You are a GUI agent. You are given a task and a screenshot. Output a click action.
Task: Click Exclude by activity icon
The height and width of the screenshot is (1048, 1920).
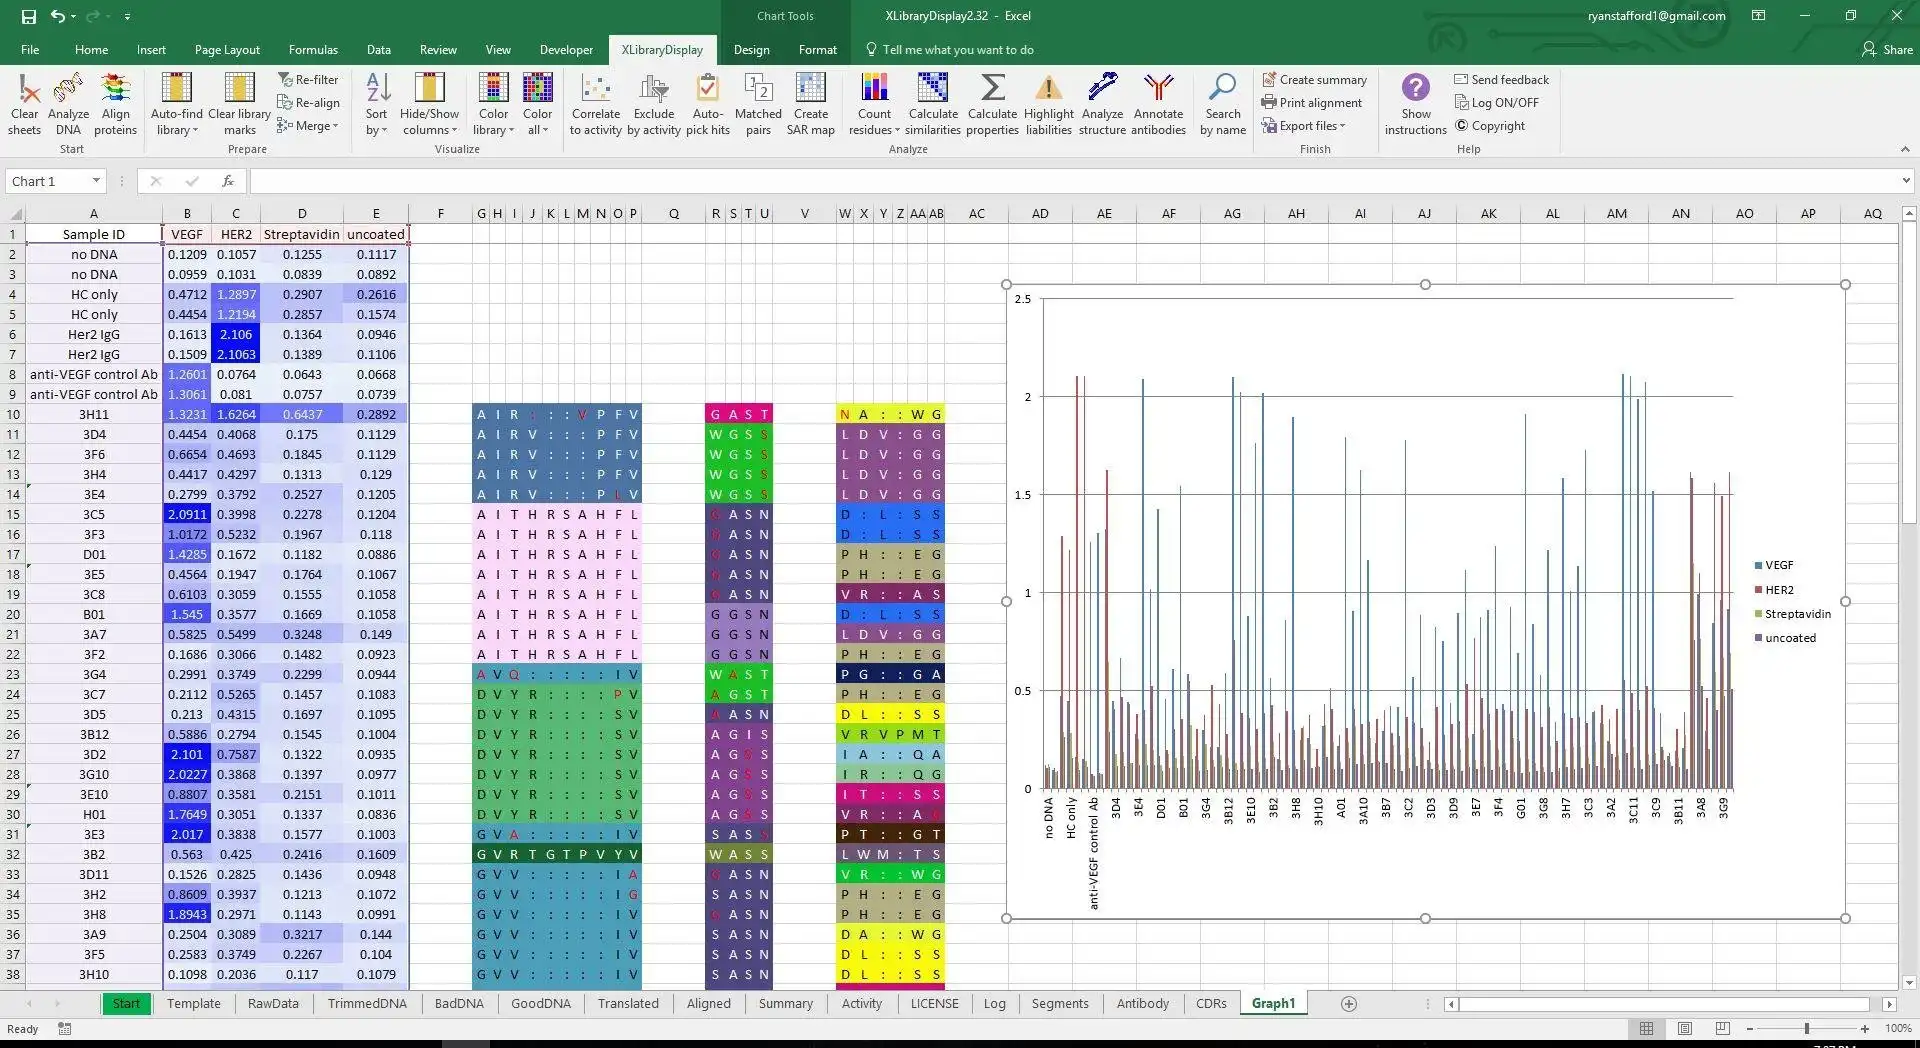click(654, 104)
